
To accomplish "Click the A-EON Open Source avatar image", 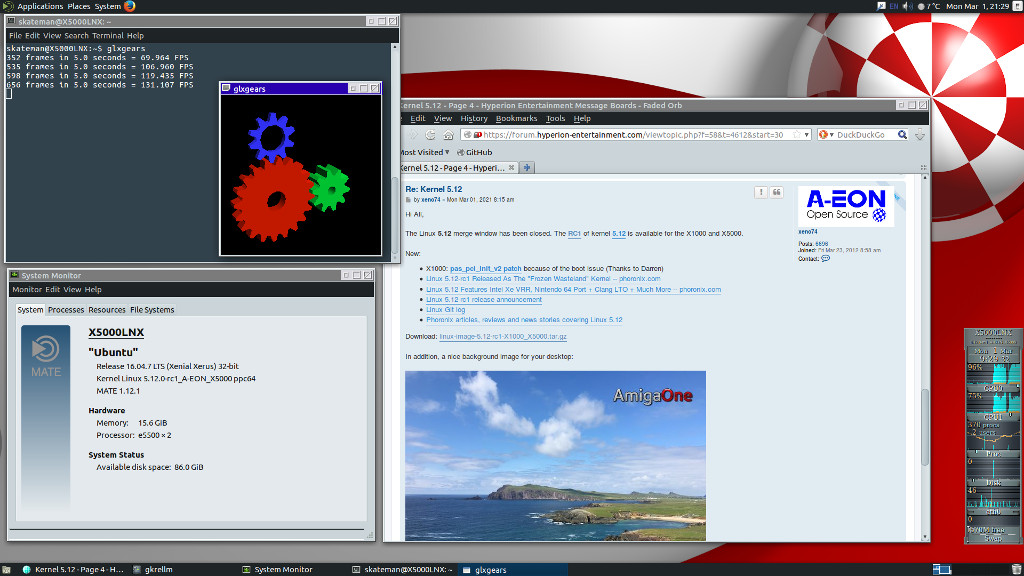I will click(x=846, y=206).
